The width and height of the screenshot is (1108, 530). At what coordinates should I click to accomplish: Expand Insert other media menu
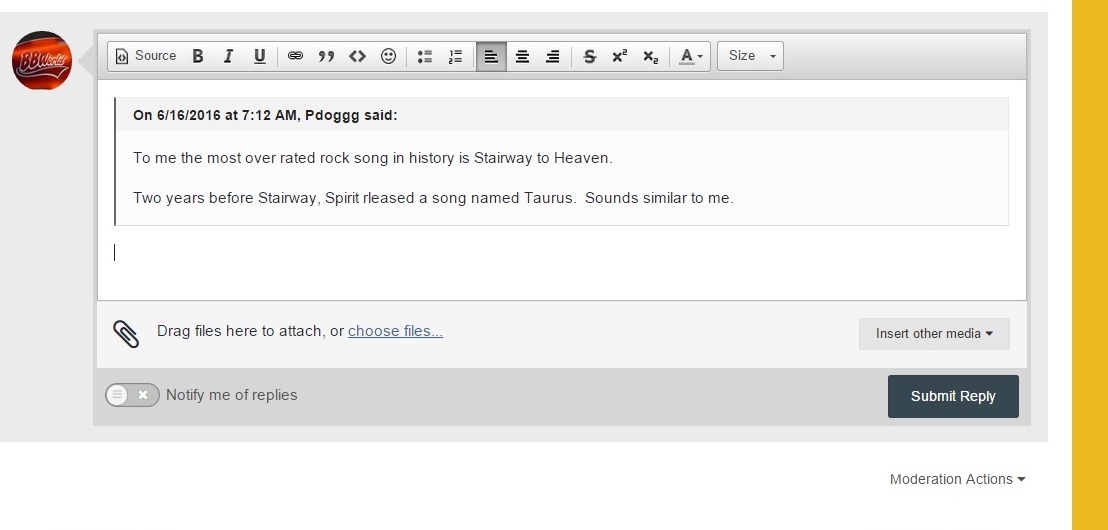(934, 334)
